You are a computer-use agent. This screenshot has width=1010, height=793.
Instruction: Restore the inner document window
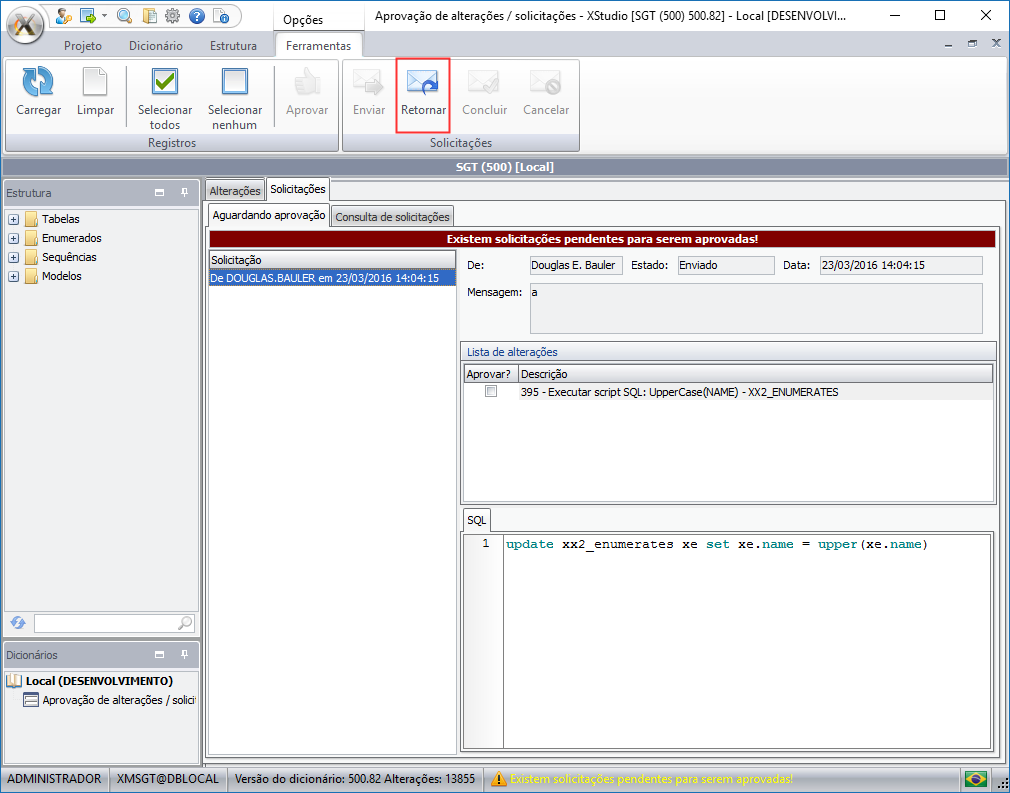coord(972,44)
